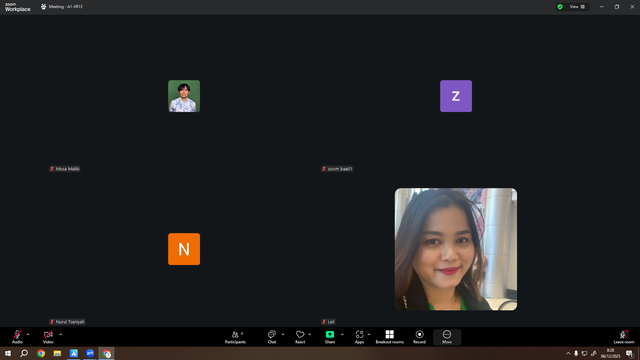
Task: Open the Apps panel
Action: (x=359, y=337)
